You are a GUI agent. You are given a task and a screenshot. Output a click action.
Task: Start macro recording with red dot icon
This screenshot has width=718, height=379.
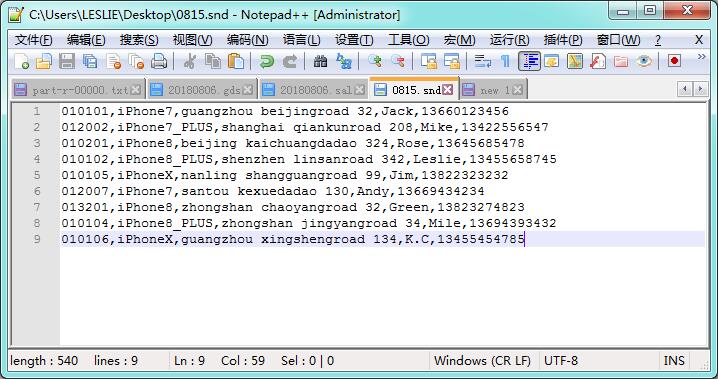coord(674,61)
